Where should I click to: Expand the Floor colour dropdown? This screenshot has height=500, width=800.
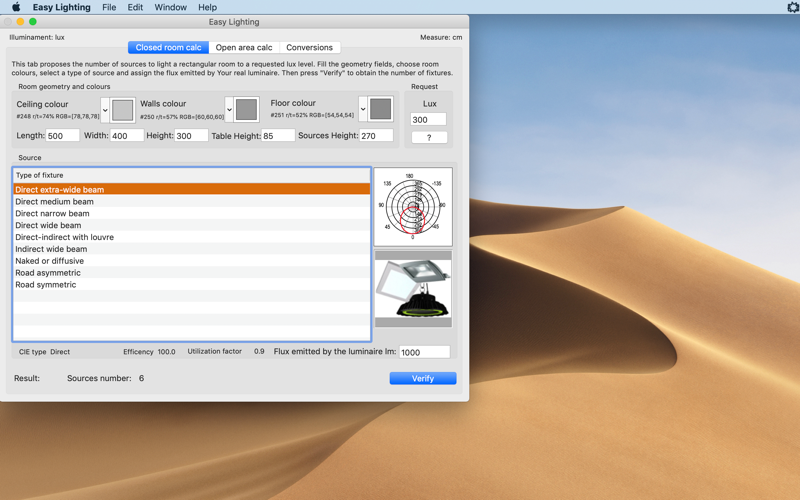coord(363,109)
